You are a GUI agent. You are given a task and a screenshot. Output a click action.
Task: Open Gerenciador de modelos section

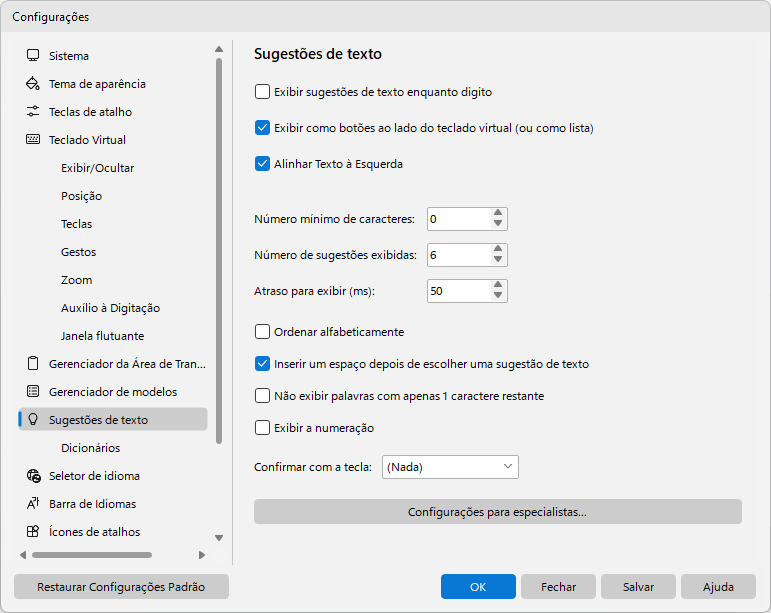point(113,392)
